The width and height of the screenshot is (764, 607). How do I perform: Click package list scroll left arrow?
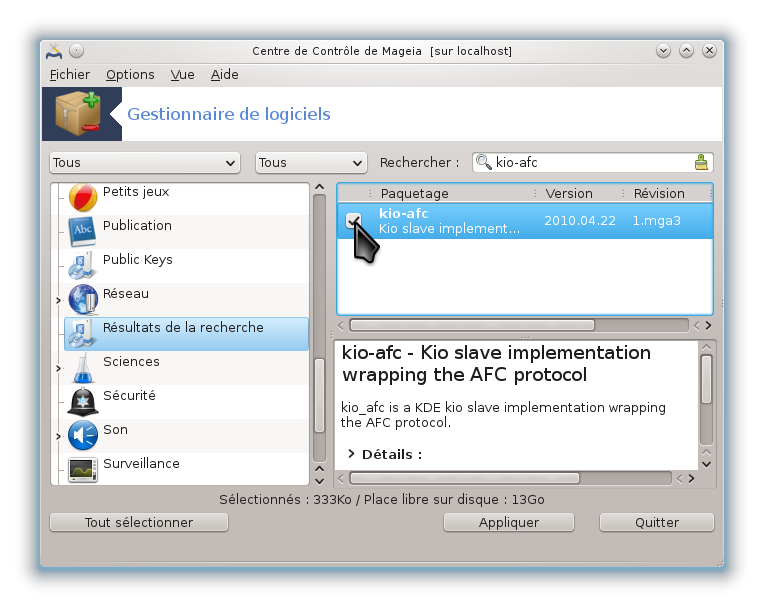tap(341, 325)
